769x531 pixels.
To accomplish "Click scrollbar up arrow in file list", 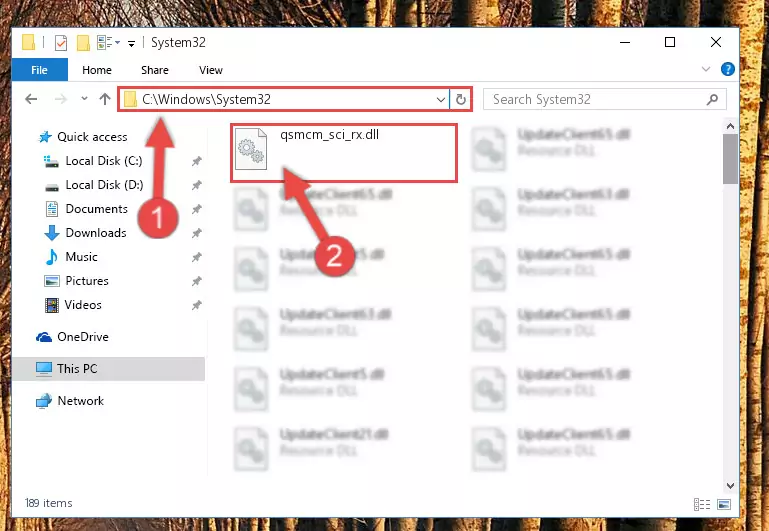I will point(730,126).
